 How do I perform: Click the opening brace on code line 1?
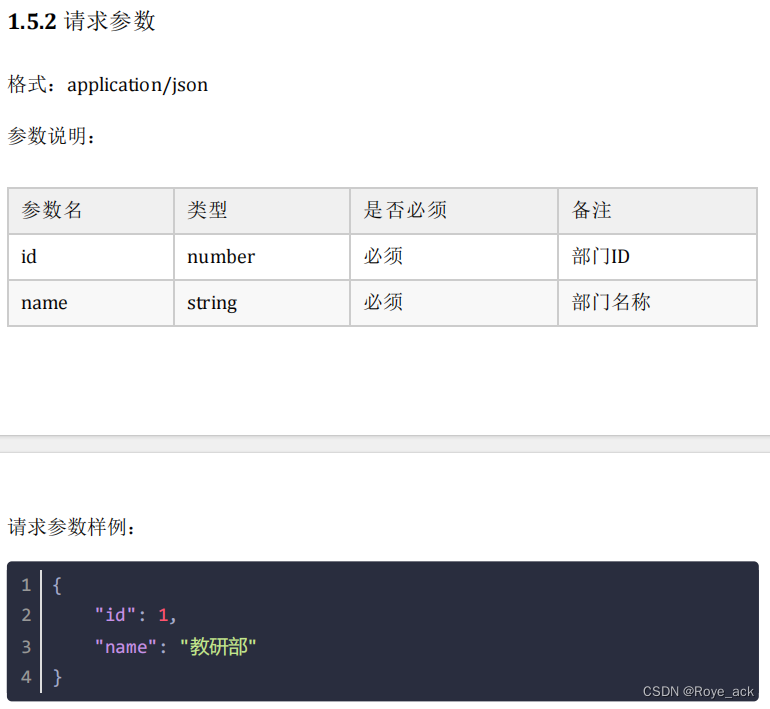(x=57, y=585)
